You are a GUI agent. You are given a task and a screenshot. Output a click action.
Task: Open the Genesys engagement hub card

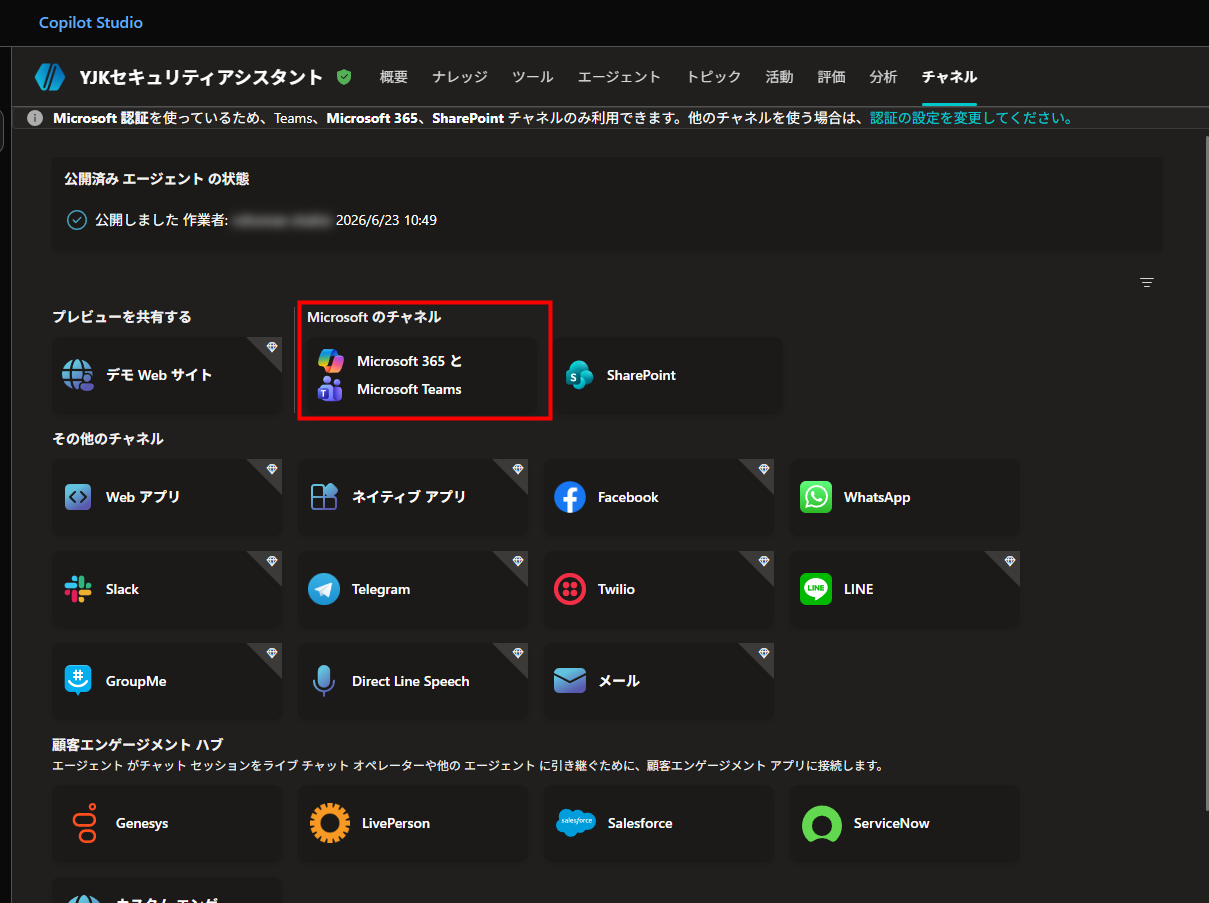tap(167, 823)
